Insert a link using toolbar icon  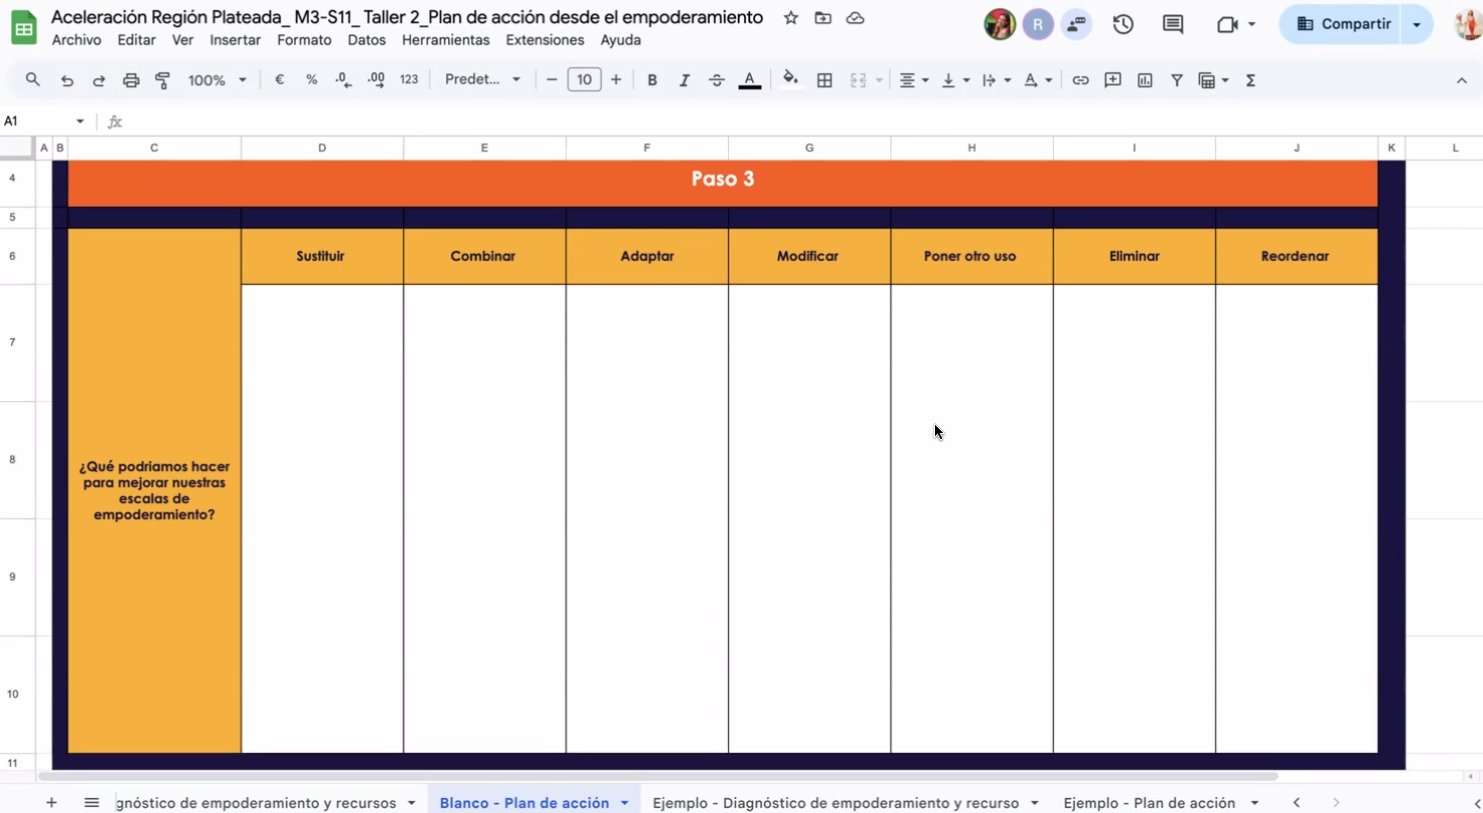[1080, 80]
